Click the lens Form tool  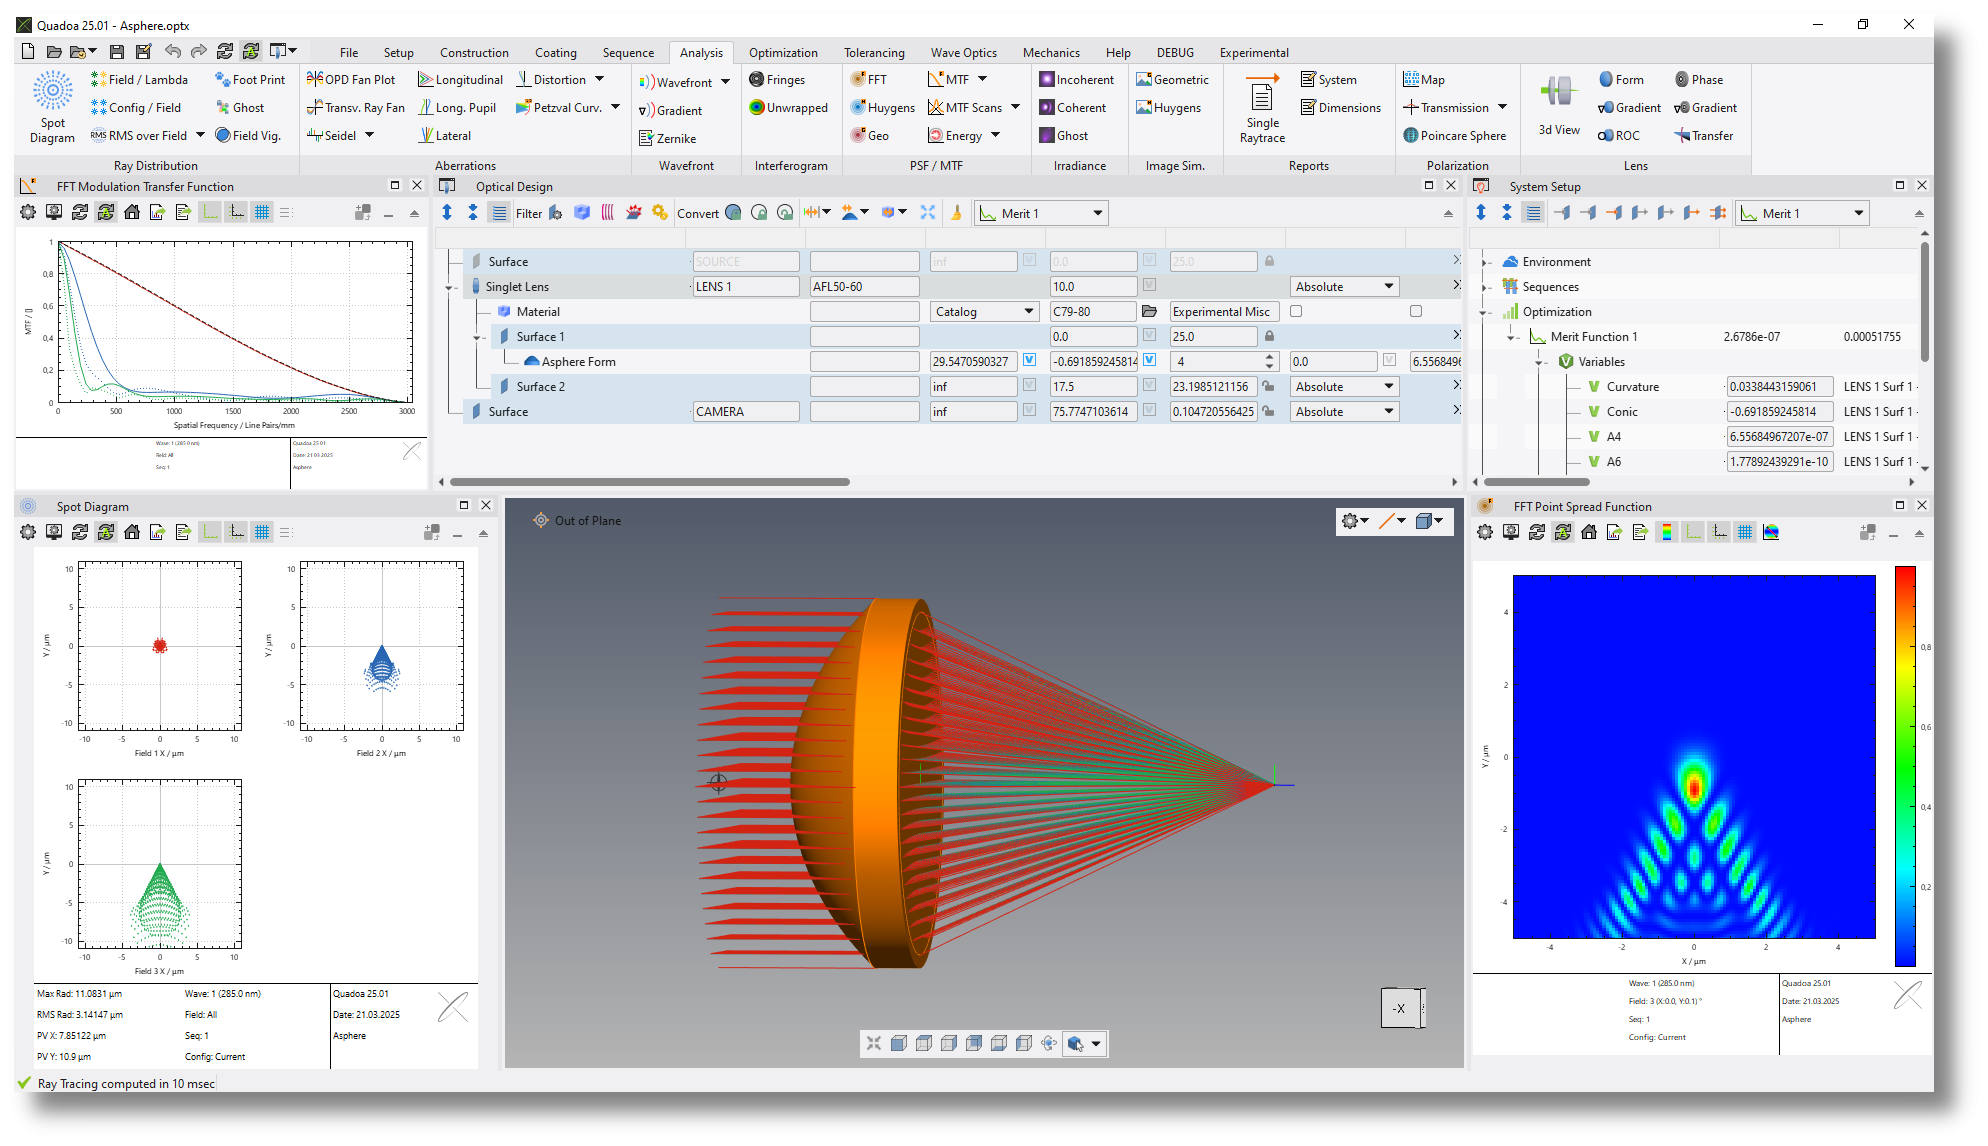[1621, 79]
